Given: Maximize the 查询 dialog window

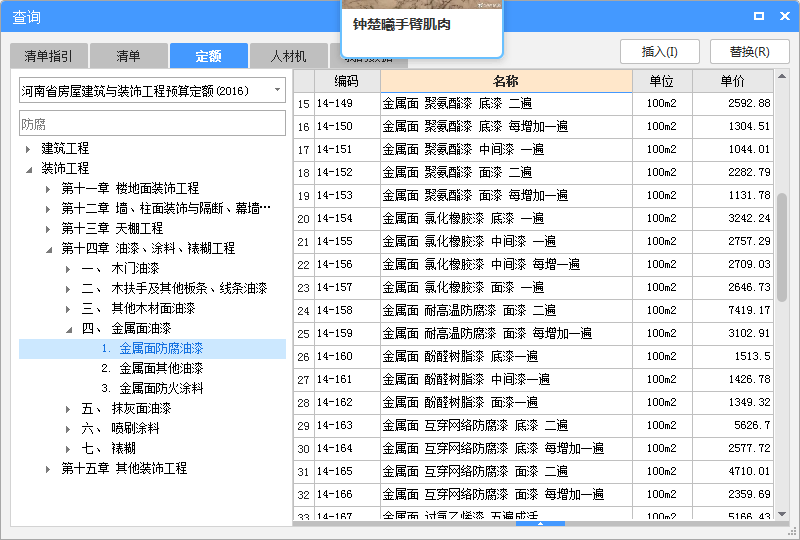Looking at the screenshot, I should tap(759, 16).
